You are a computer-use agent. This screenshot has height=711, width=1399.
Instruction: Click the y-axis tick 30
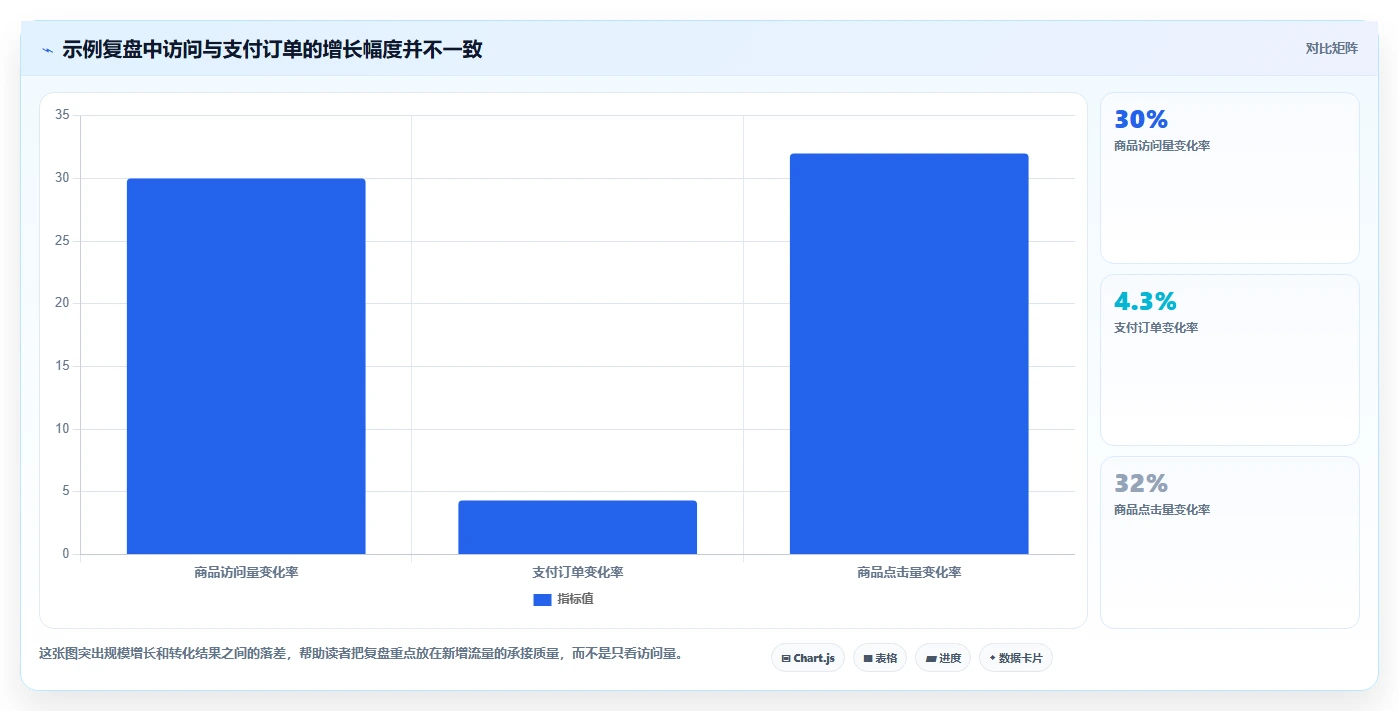(62, 178)
